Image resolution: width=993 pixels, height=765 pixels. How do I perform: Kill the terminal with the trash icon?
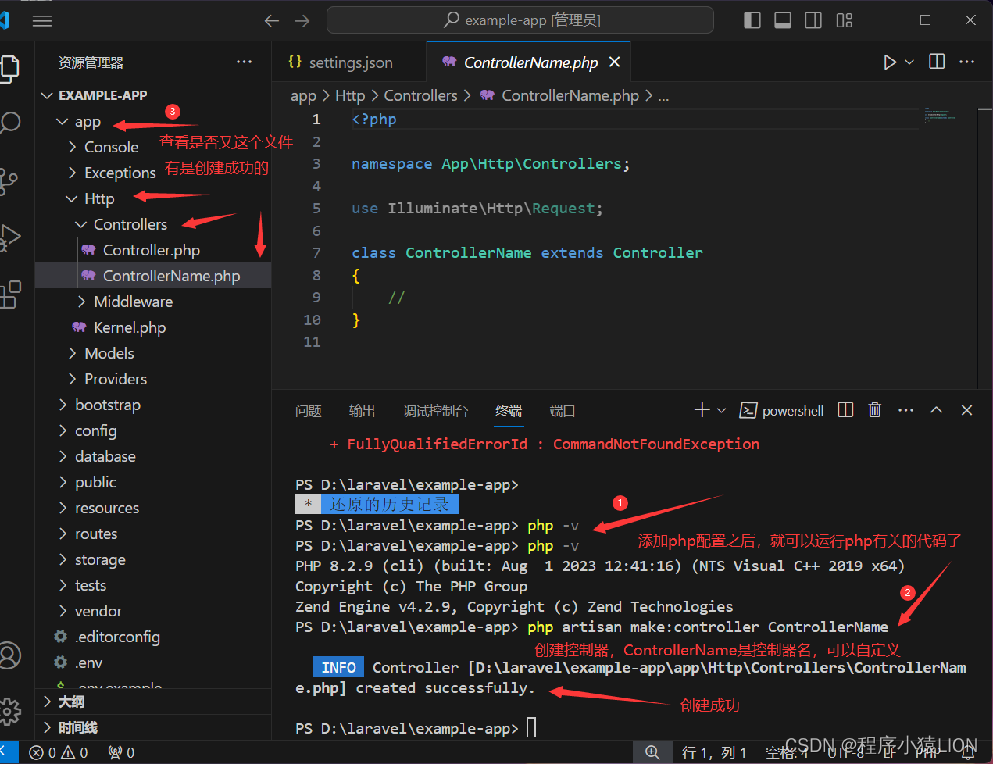(874, 409)
